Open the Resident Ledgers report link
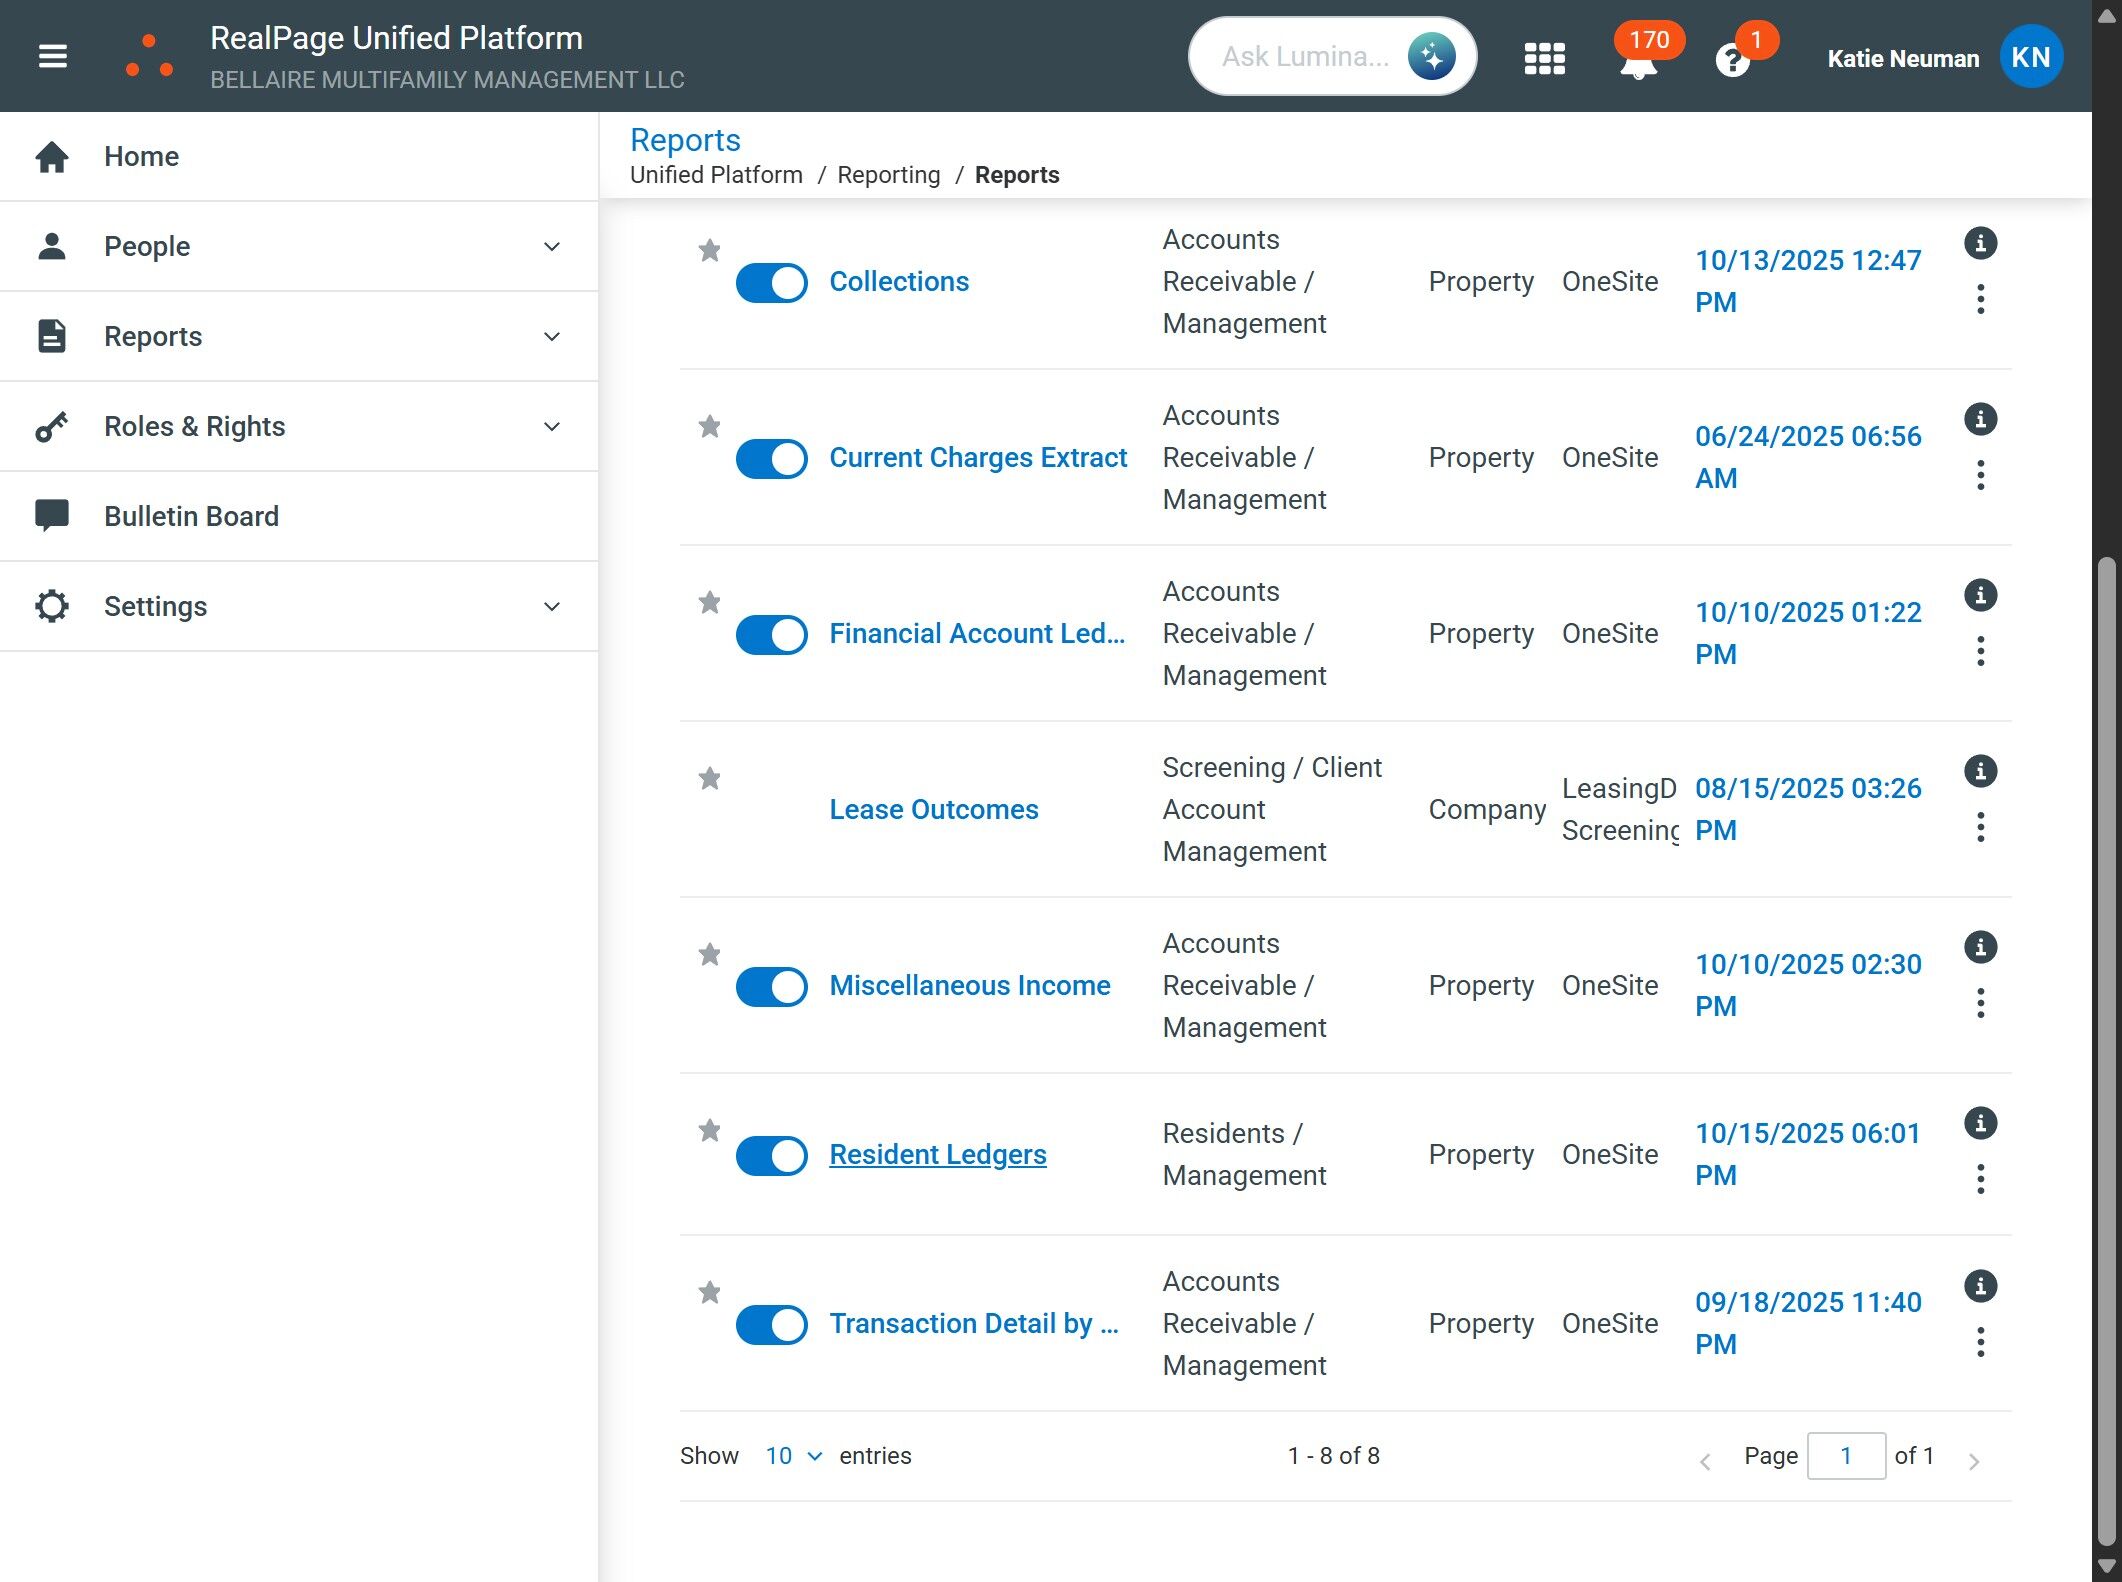The height and width of the screenshot is (1582, 2122). pos(937,1155)
